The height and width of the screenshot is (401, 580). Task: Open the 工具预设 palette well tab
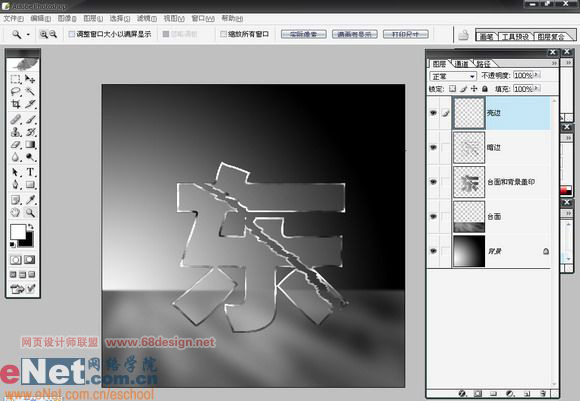coord(515,37)
